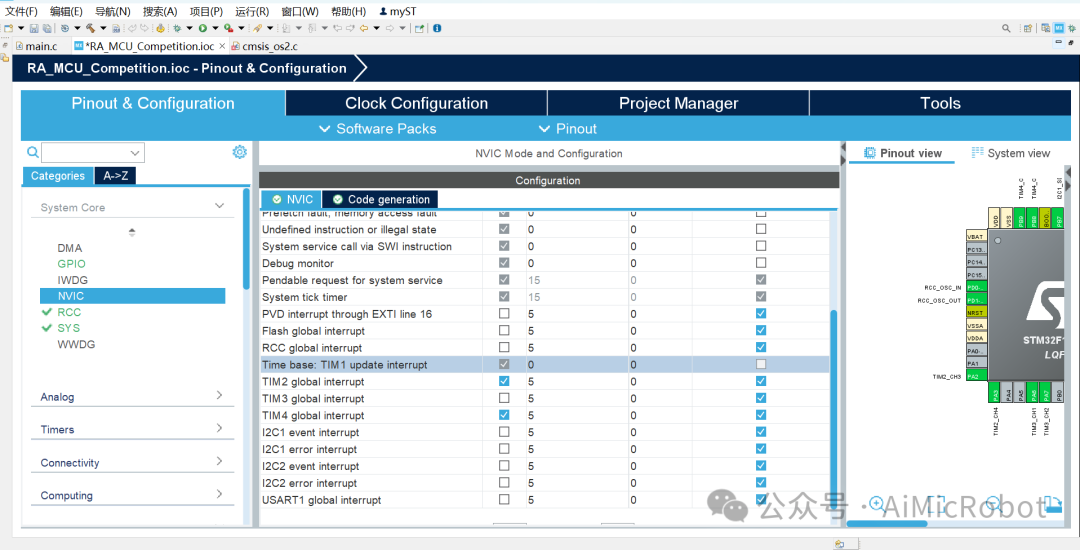This screenshot has width=1080, height=550.
Task: Expand the Timers category
Action: coord(131,429)
